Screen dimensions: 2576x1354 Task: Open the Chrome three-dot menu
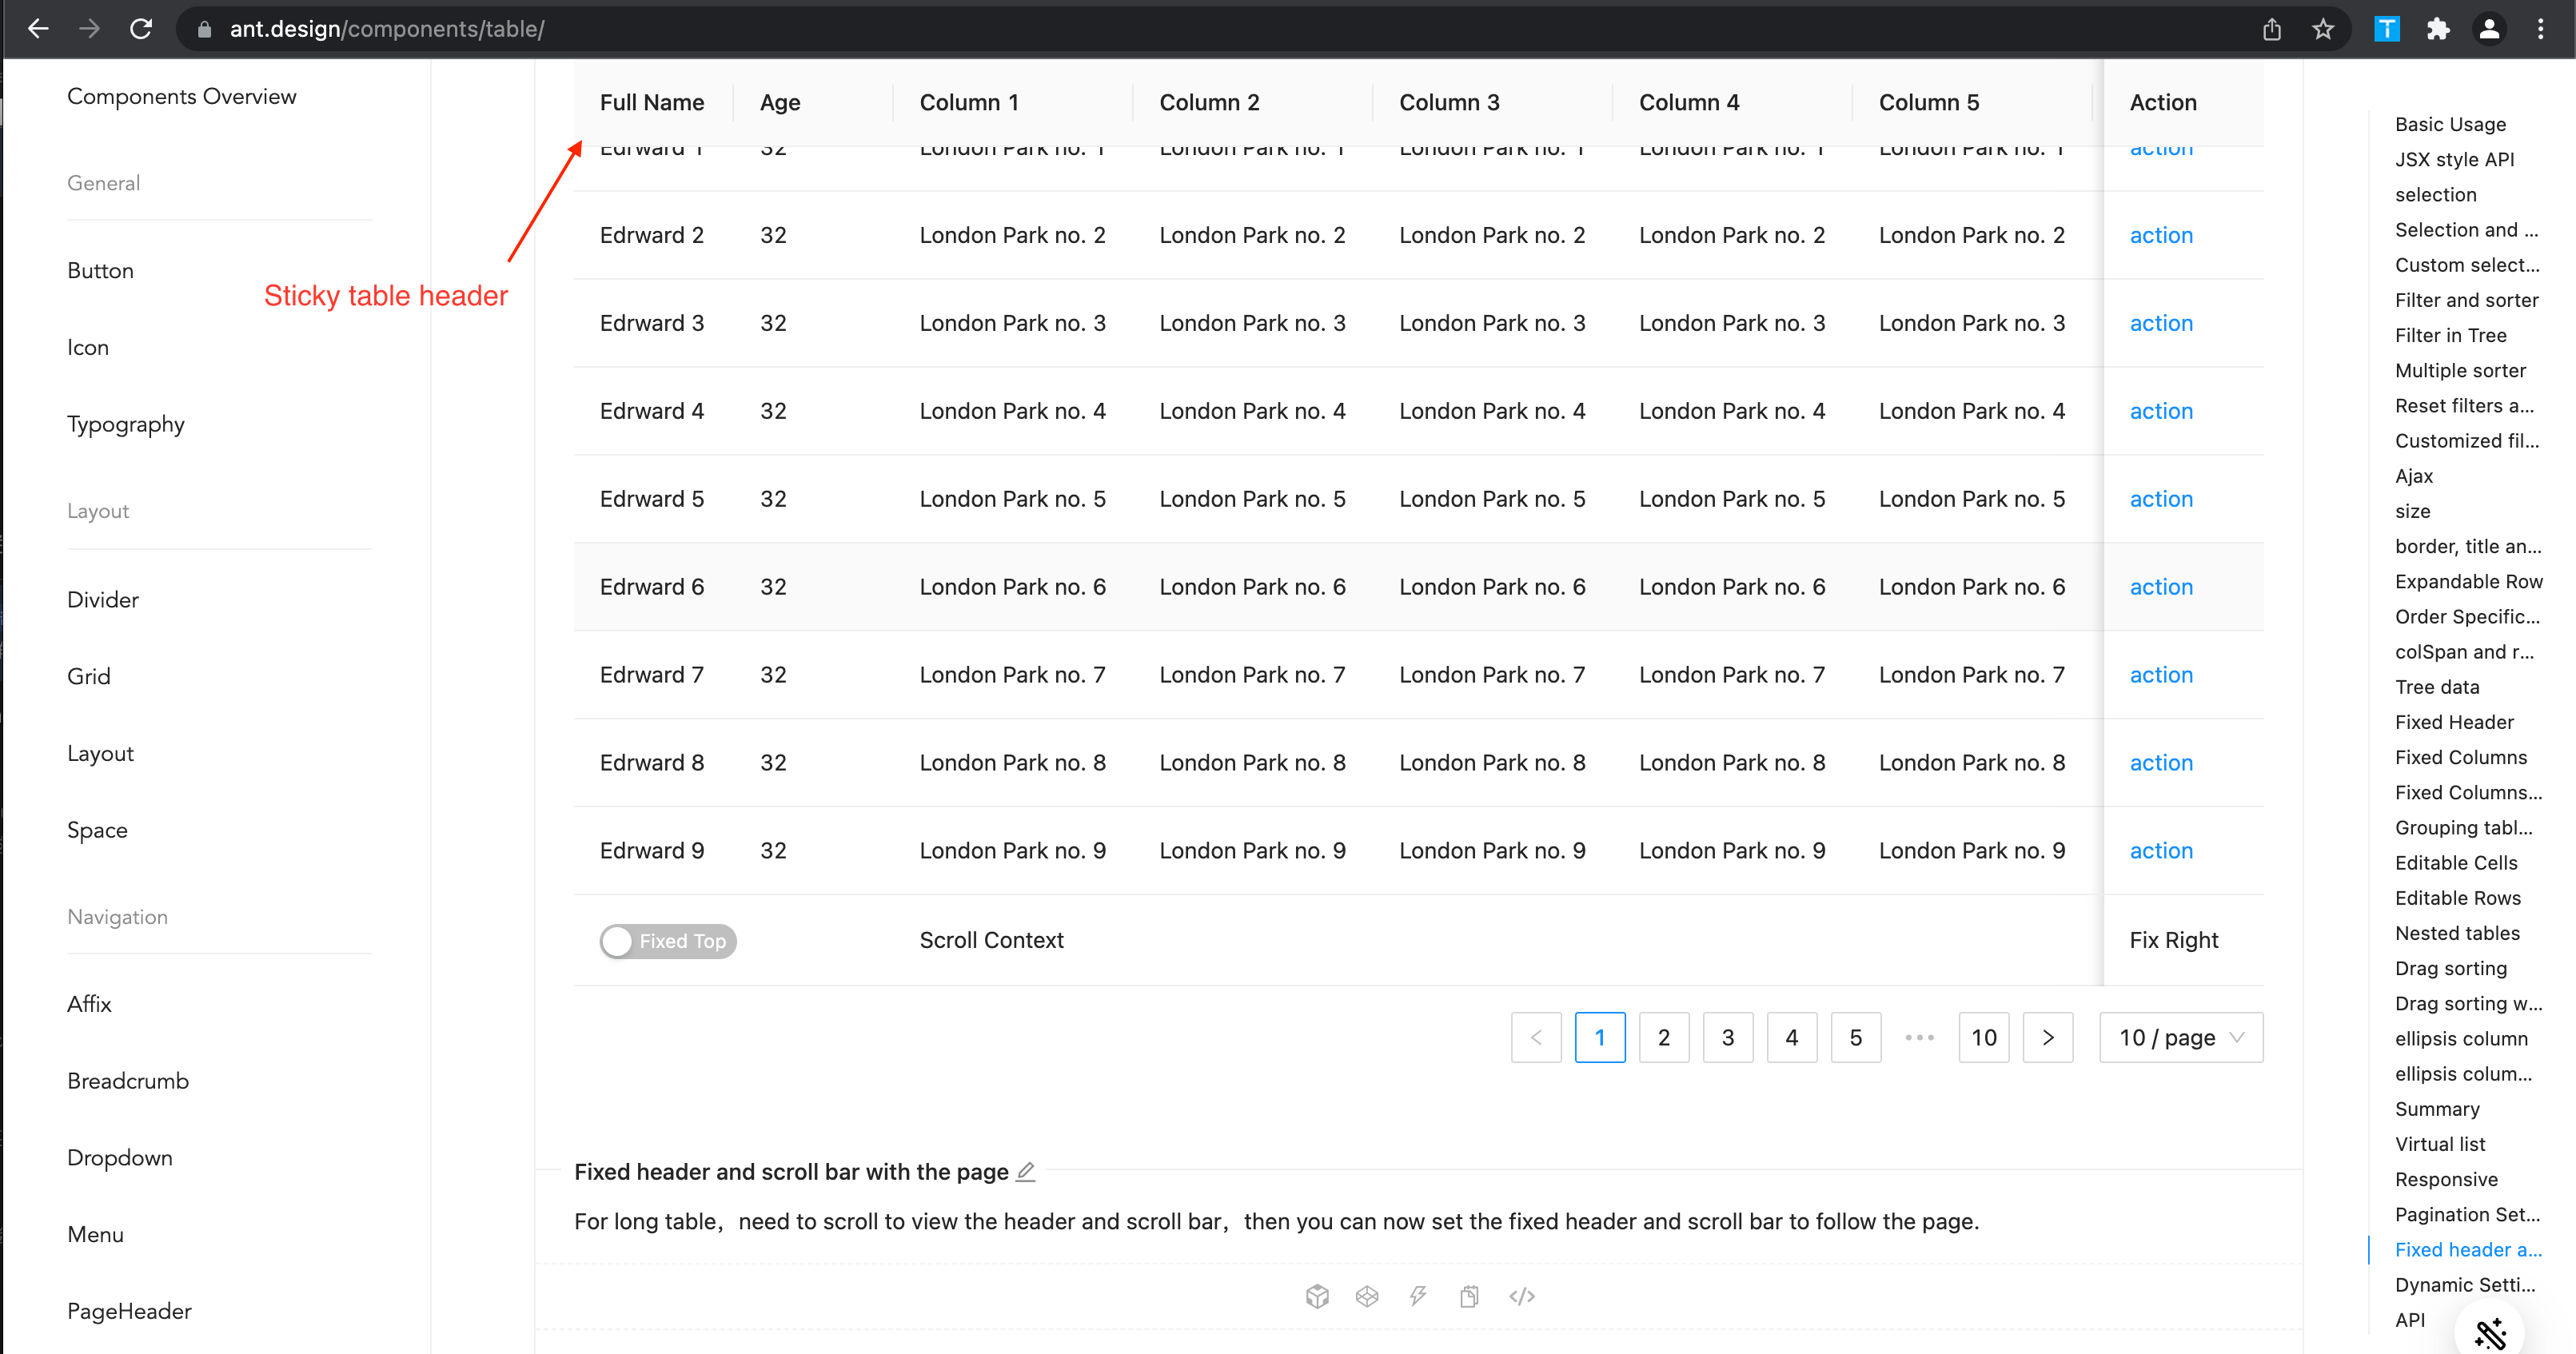pyautogui.click(x=2540, y=29)
